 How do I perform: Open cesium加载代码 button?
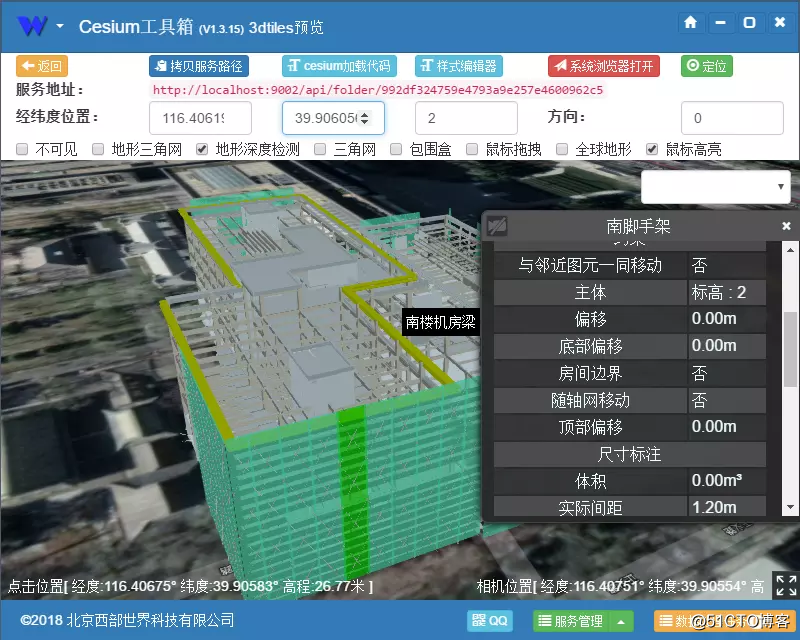coord(339,66)
